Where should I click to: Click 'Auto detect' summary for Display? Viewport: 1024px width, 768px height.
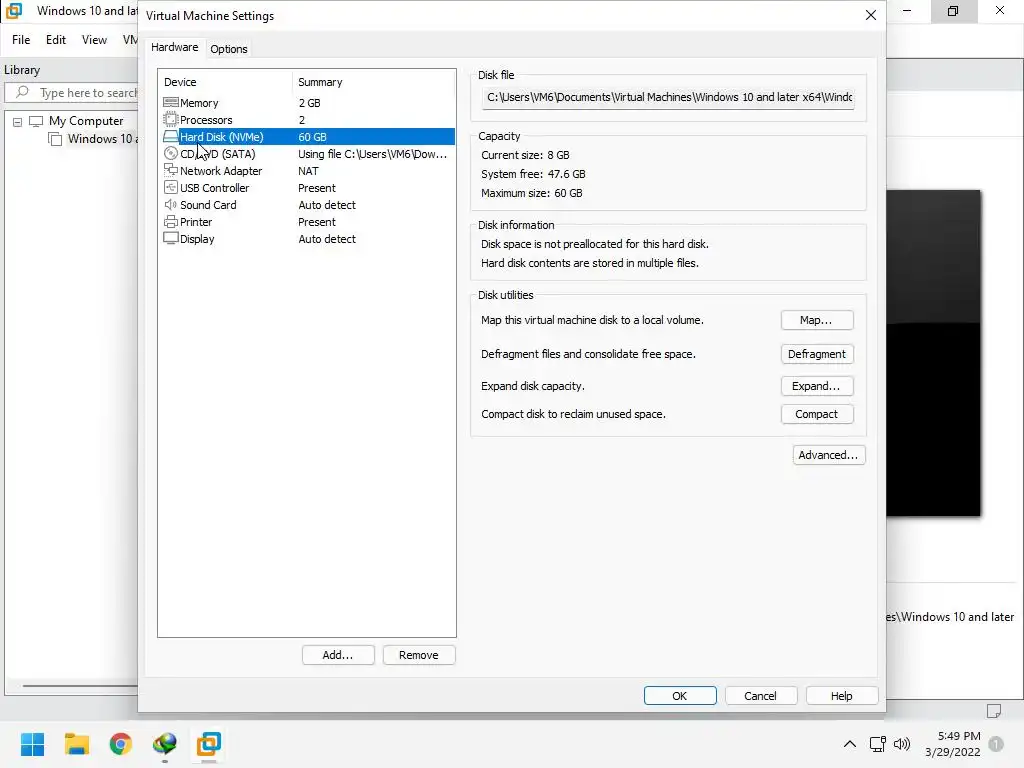pyautogui.click(x=327, y=238)
